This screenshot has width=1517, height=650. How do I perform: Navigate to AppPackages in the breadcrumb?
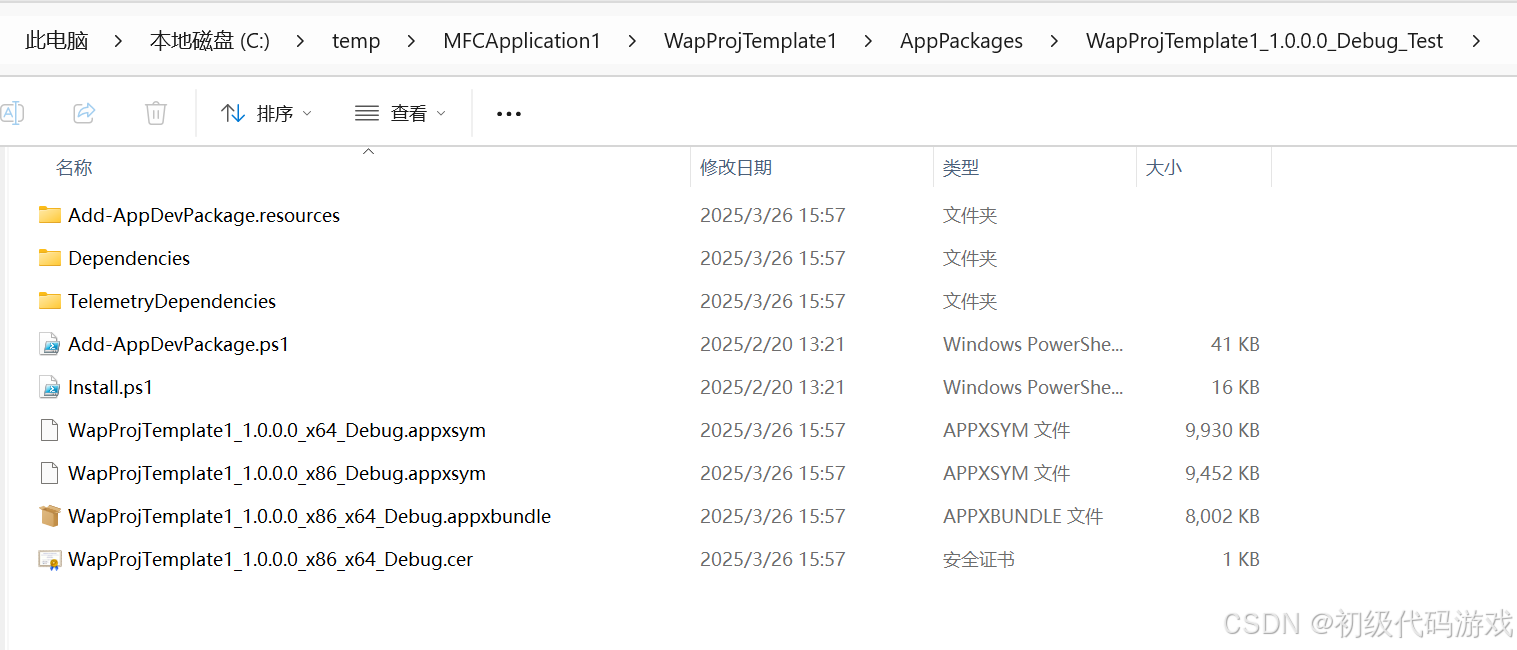click(961, 40)
